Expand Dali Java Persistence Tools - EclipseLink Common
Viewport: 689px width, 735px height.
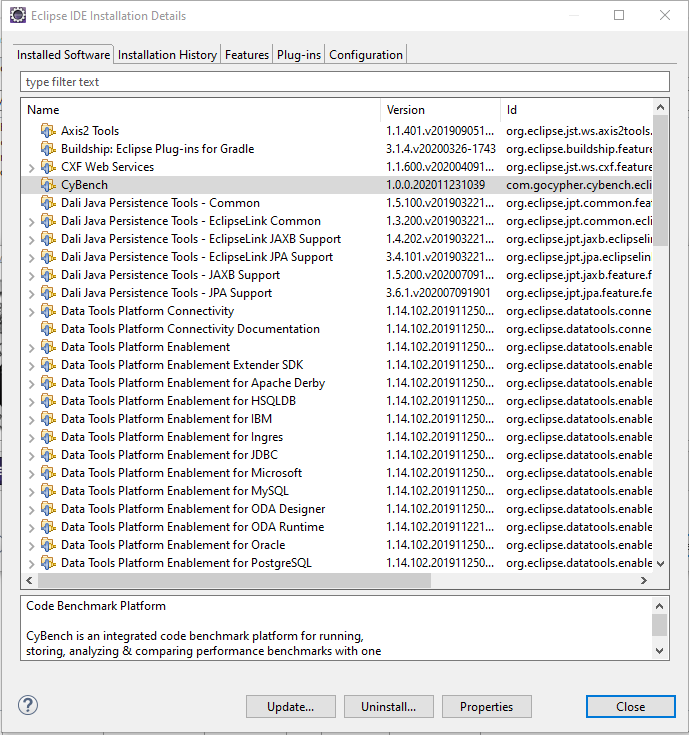(31, 222)
